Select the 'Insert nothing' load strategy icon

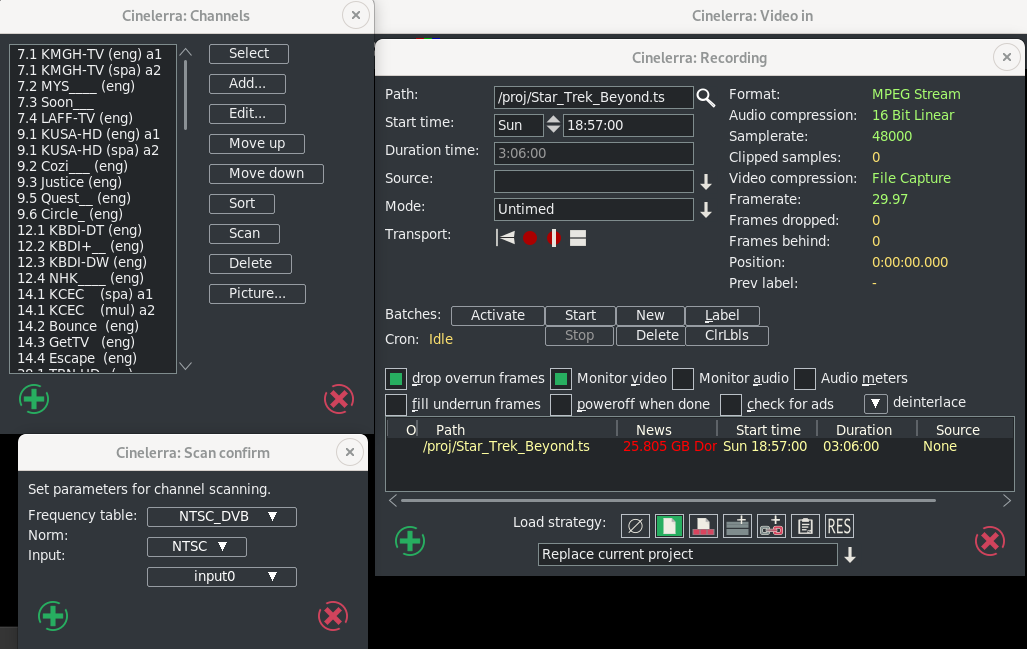634,526
